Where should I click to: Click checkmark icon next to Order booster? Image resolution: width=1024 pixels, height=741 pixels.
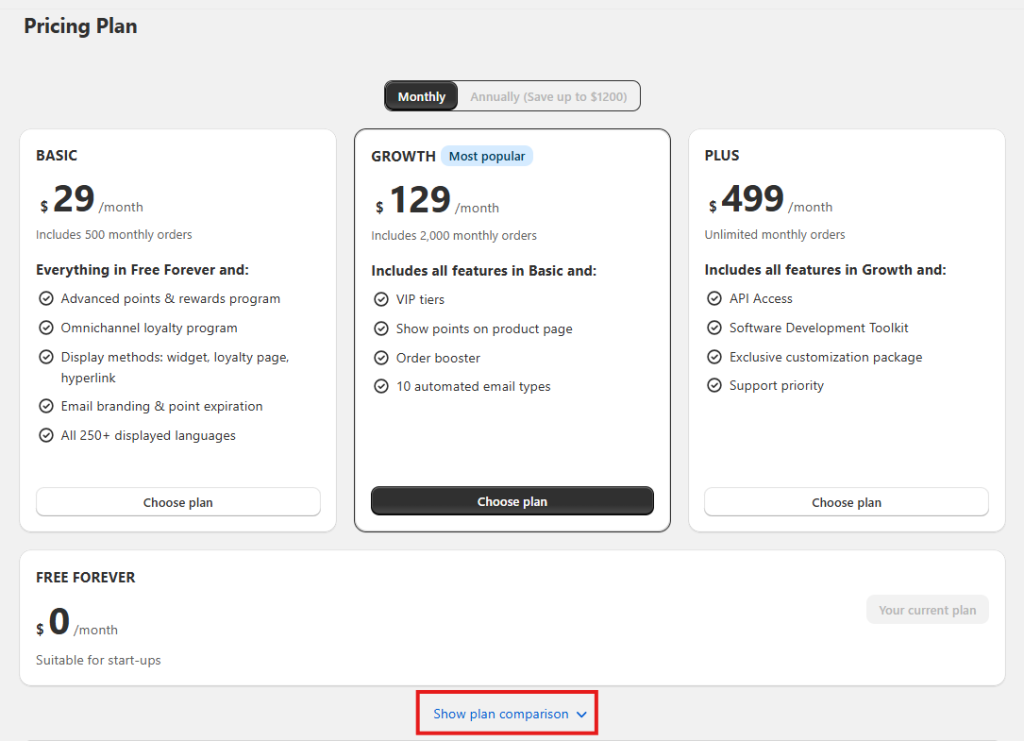[381, 358]
